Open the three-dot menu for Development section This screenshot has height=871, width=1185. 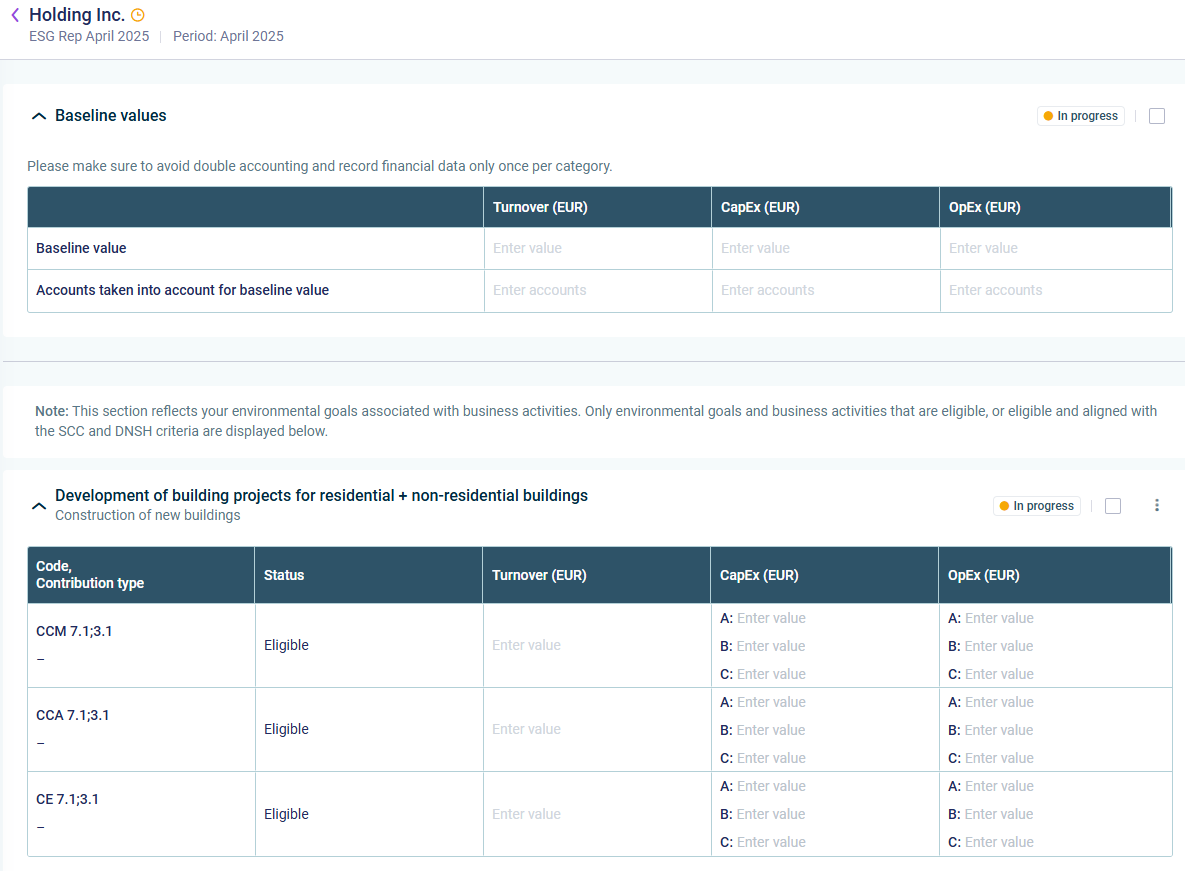click(1157, 506)
